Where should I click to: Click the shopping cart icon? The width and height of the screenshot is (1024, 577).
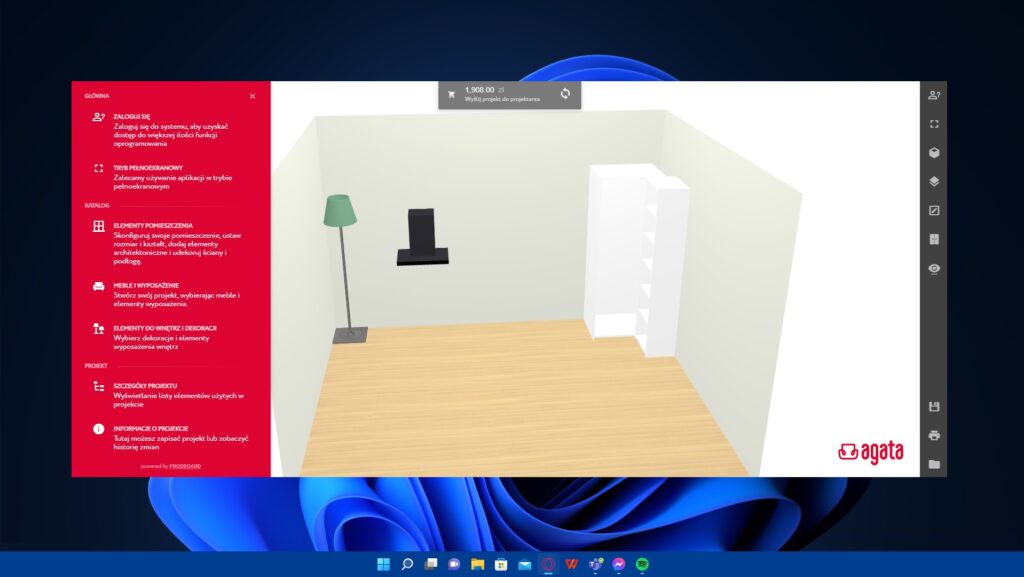coord(451,95)
